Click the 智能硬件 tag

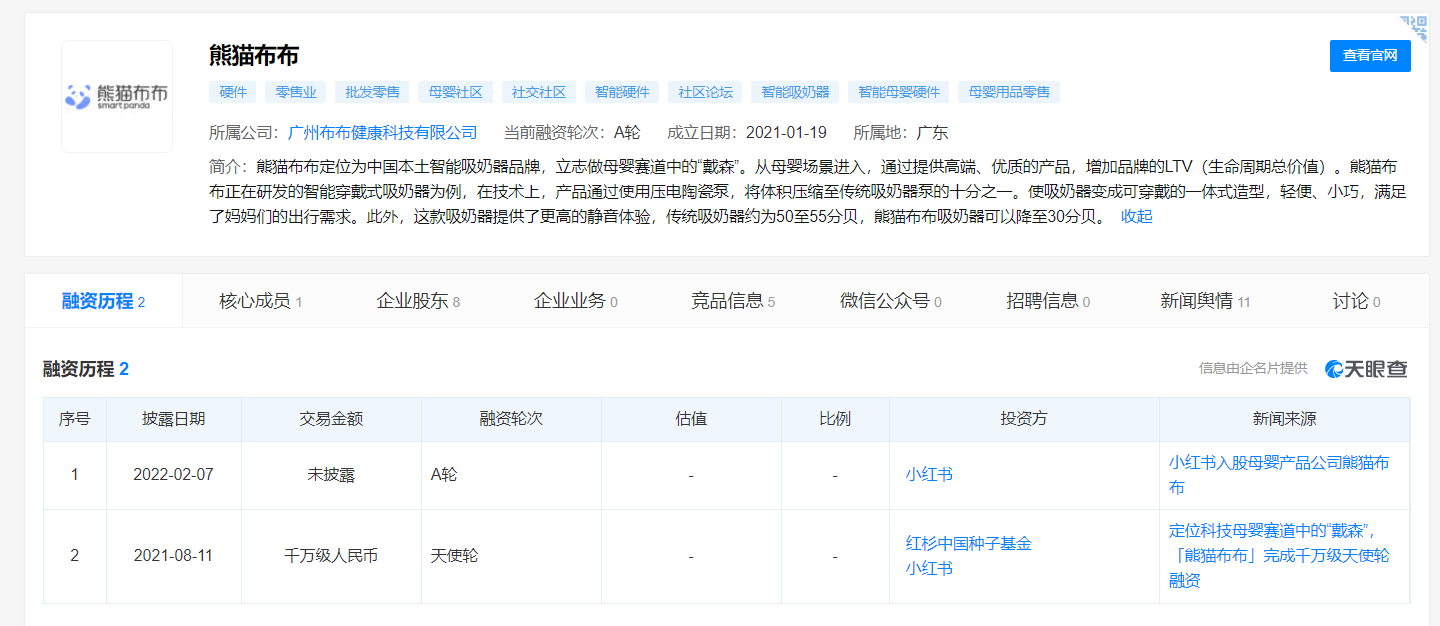(622, 92)
